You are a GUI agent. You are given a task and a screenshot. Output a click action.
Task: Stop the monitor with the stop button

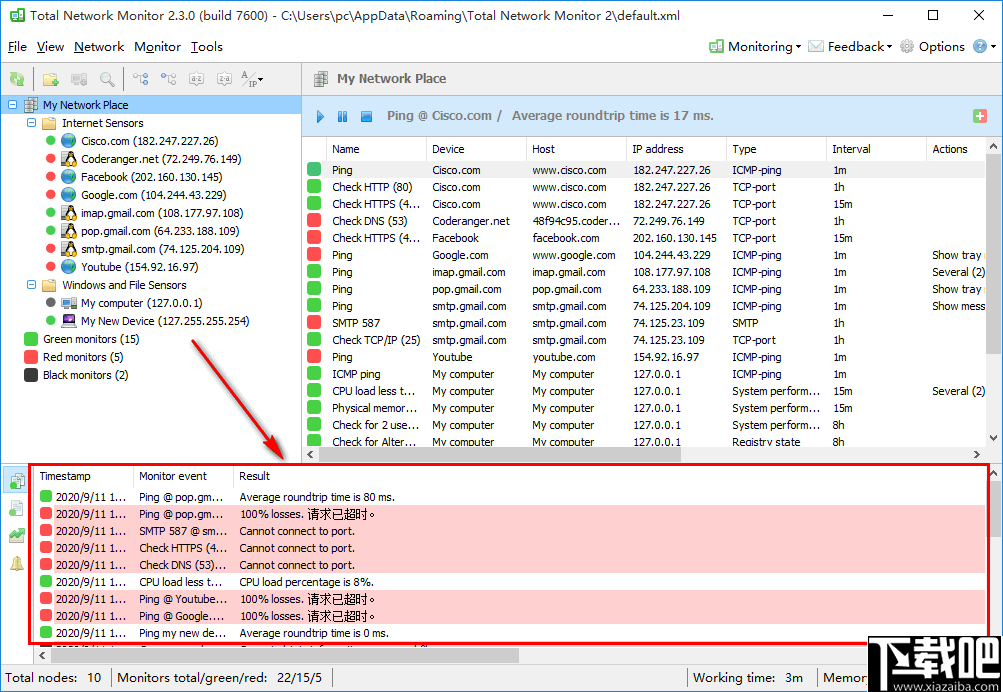tap(365, 116)
